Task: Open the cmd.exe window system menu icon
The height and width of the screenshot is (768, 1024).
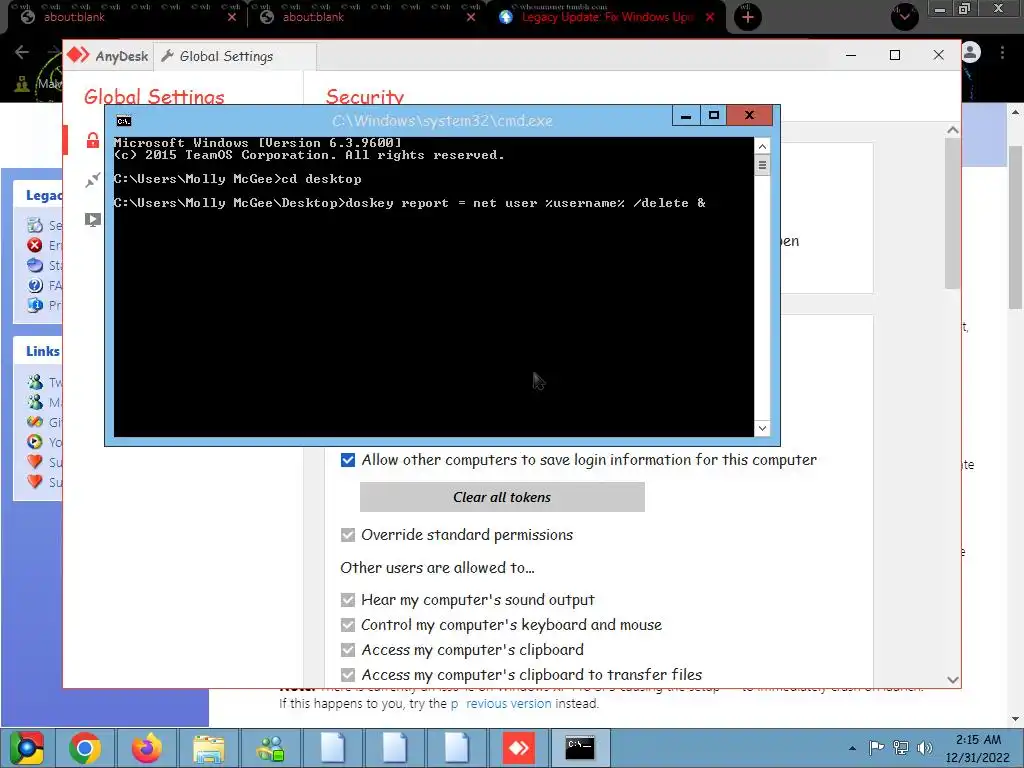Action: point(123,121)
